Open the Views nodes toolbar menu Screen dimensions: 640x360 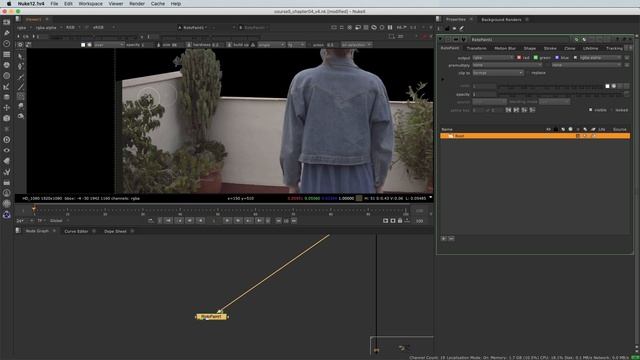point(7,150)
